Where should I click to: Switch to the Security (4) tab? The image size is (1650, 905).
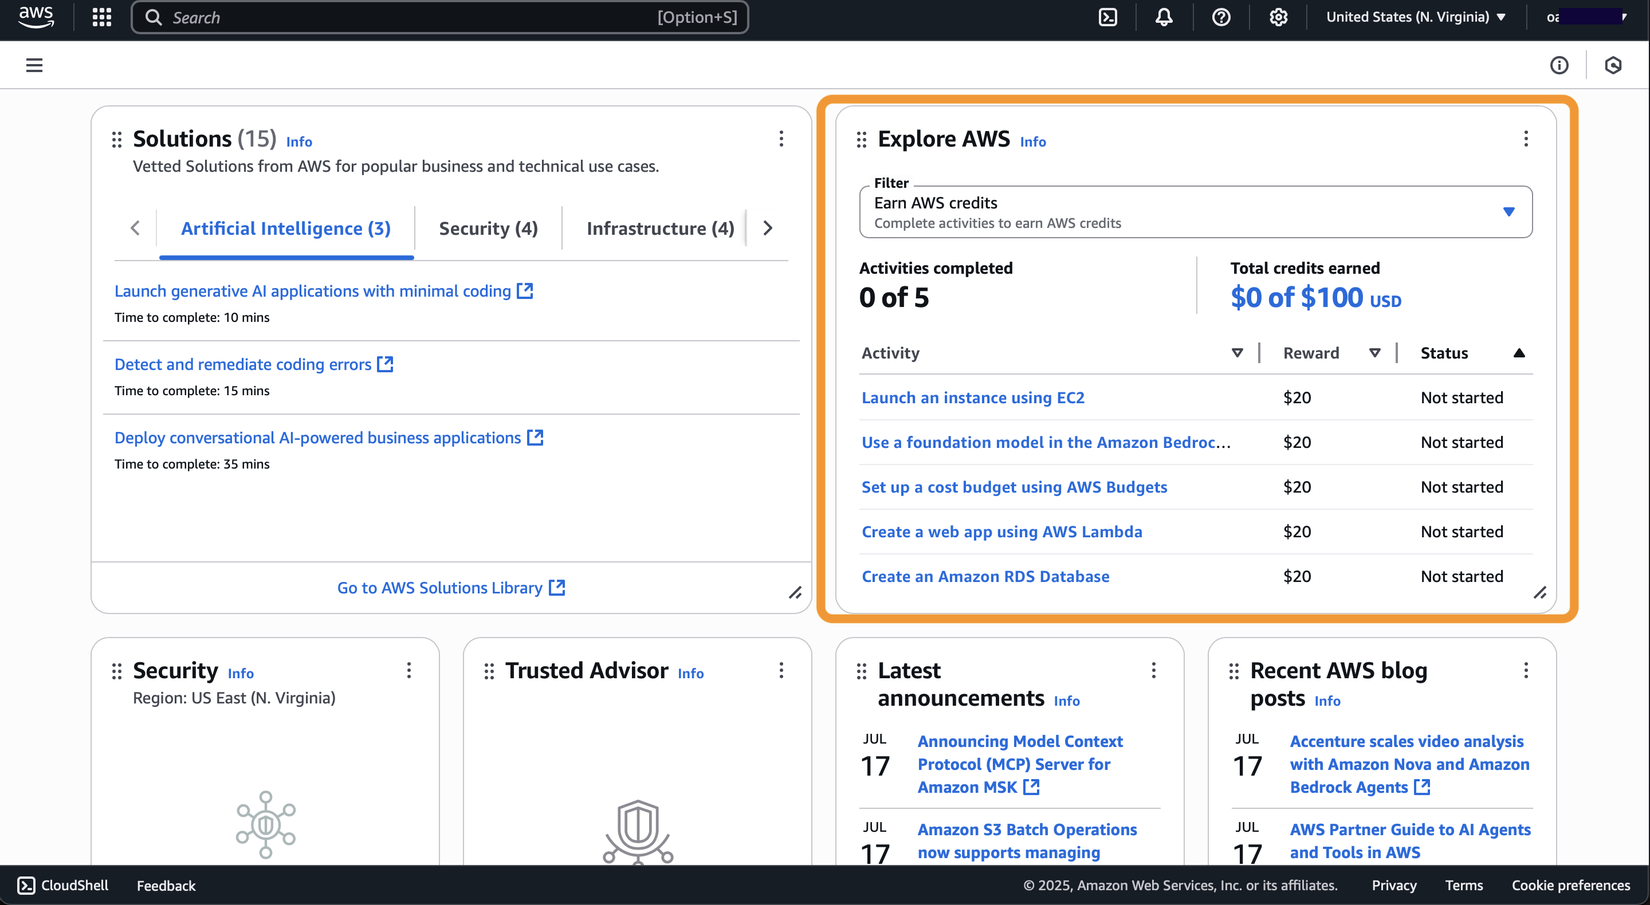tap(488, 228)
